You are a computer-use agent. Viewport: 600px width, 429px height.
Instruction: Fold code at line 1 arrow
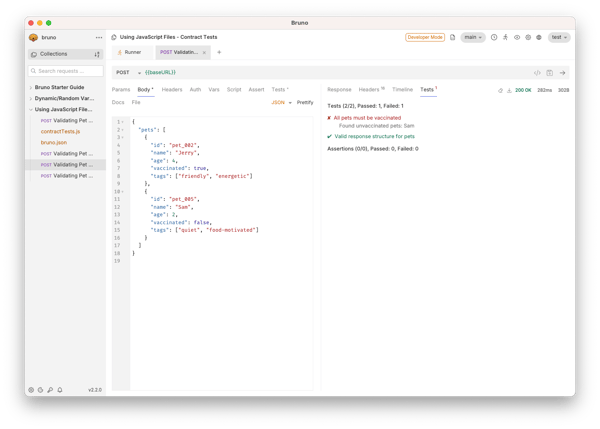pos(122,122)
